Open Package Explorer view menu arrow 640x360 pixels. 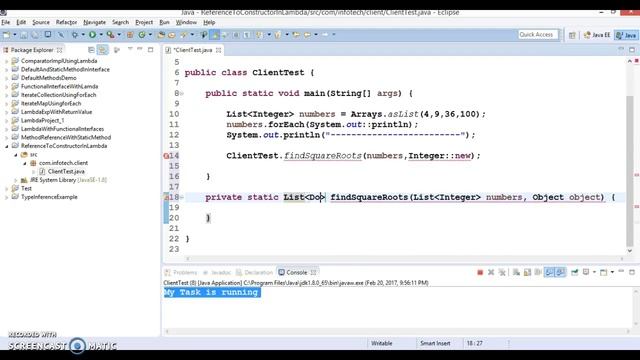point(130,49)
